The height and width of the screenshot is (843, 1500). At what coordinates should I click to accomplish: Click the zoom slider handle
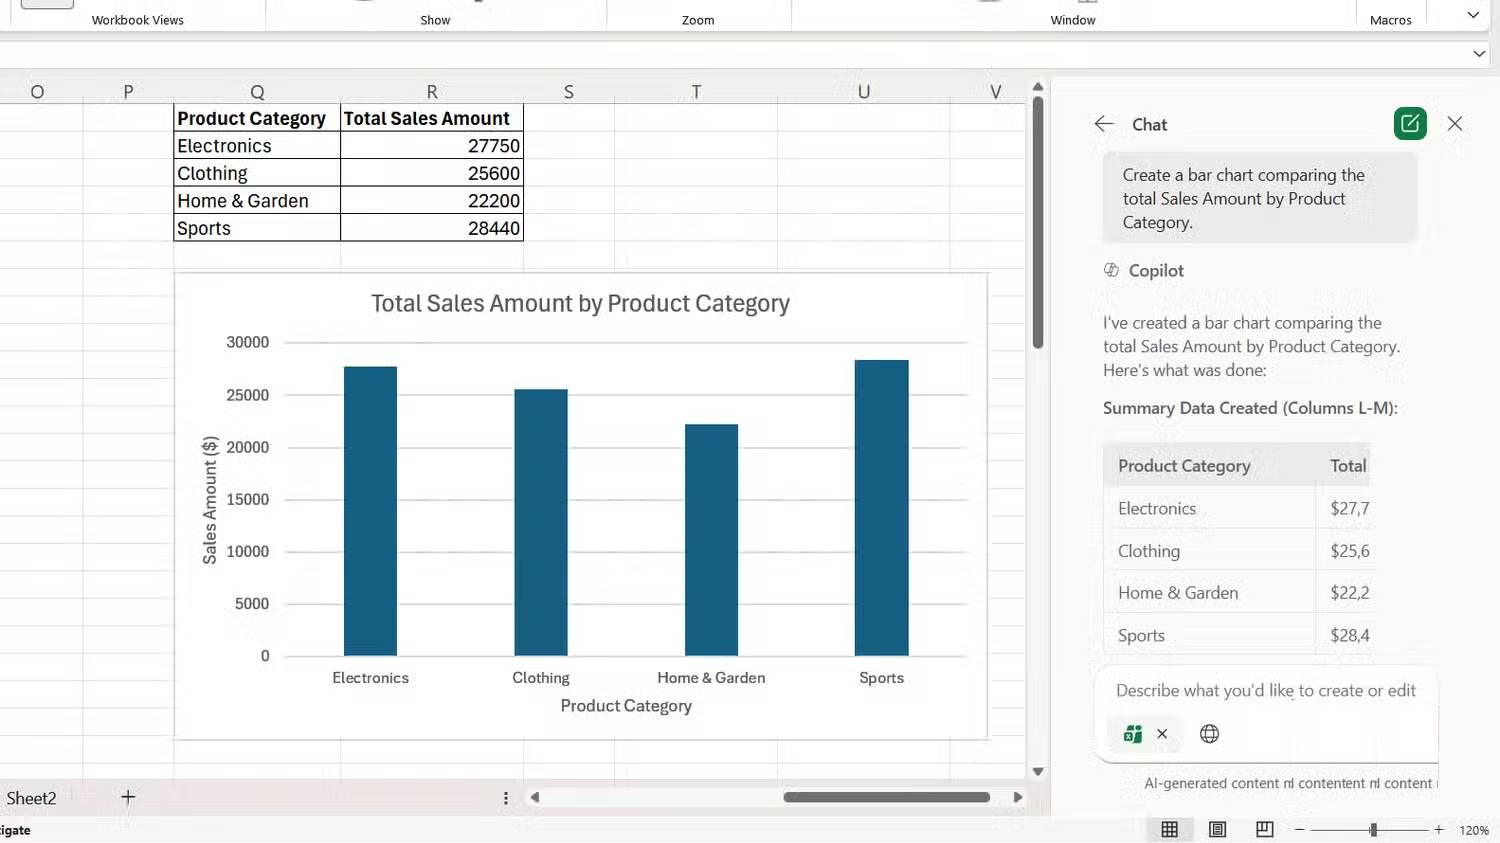tap(1372, 829)
